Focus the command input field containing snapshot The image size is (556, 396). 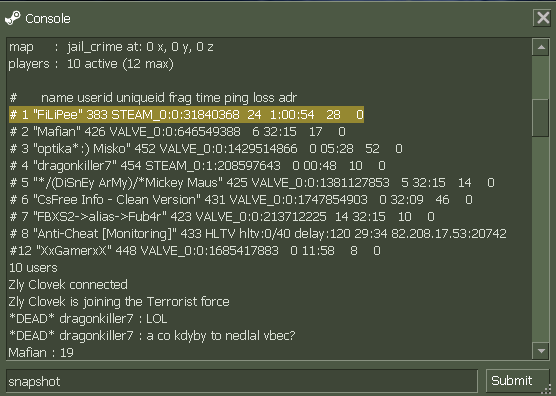point(242,381)
